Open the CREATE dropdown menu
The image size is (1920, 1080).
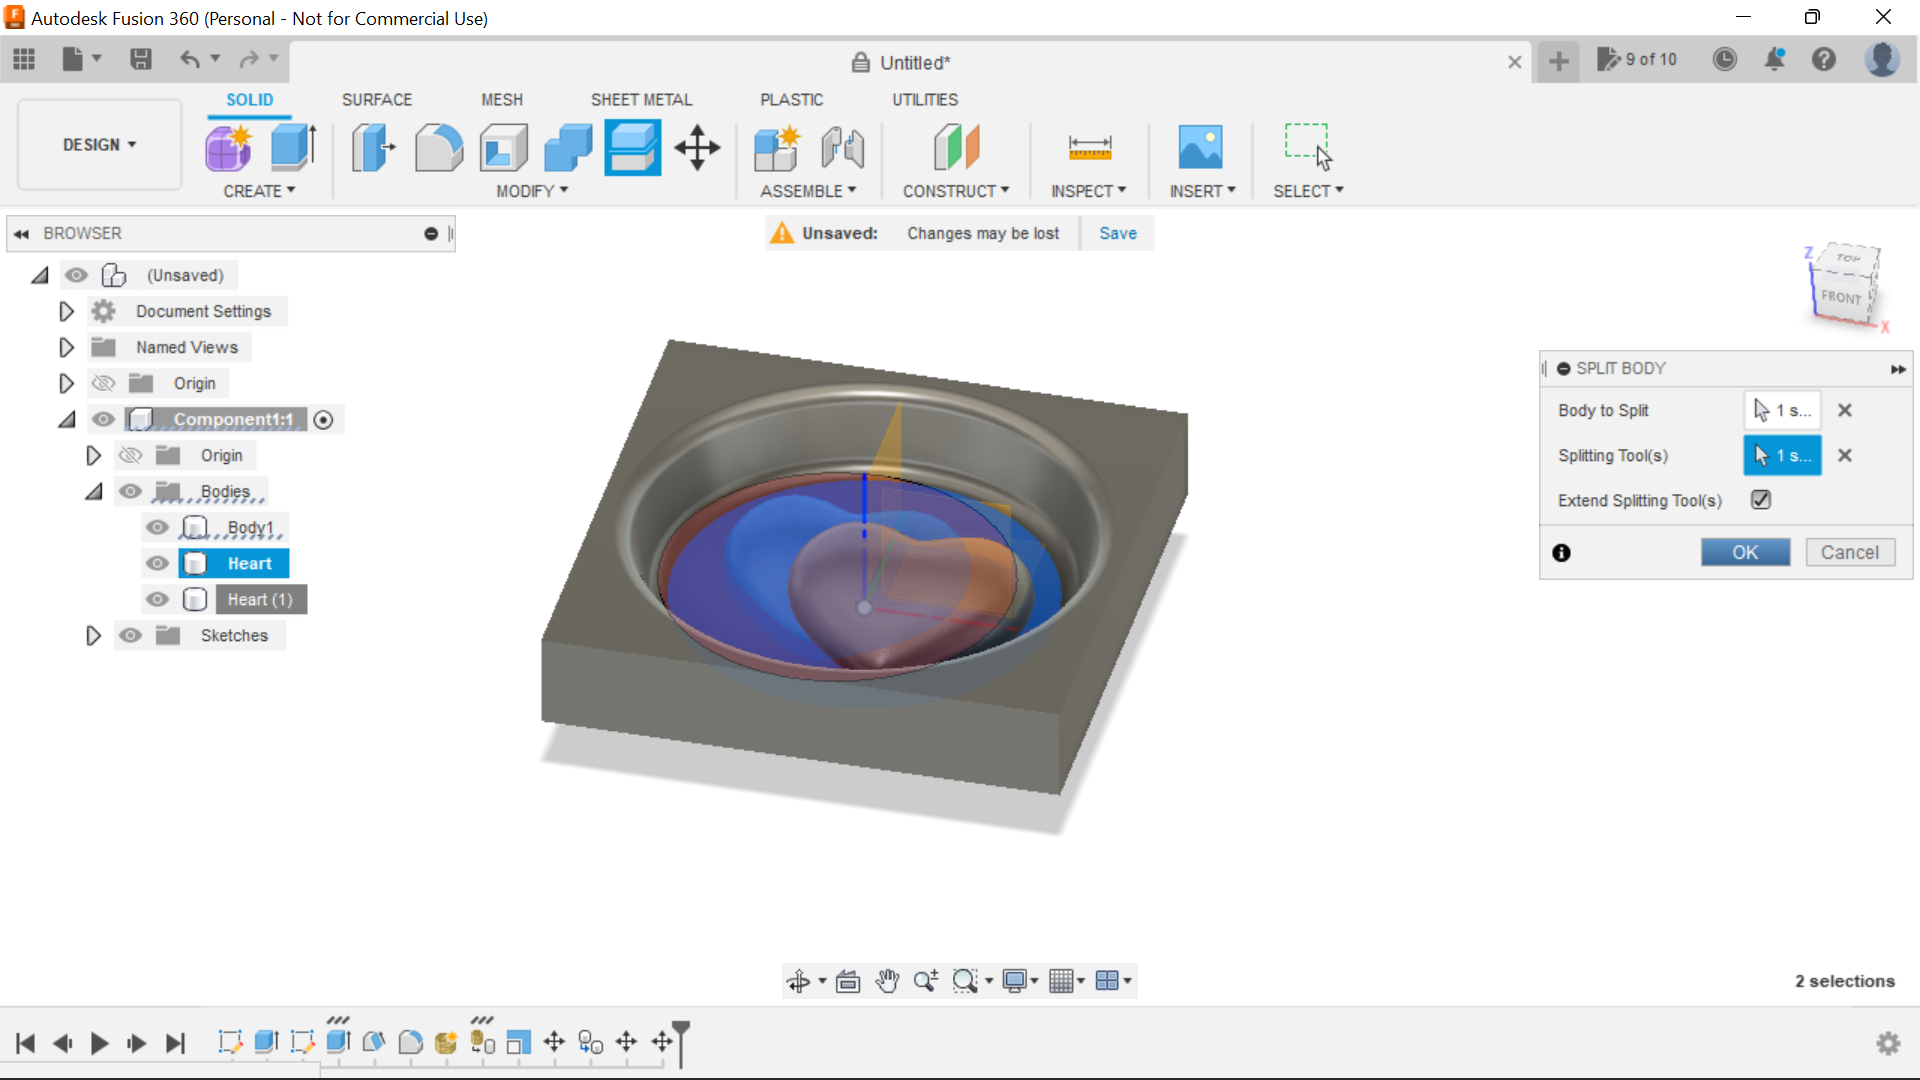click(x=259, y=191)
